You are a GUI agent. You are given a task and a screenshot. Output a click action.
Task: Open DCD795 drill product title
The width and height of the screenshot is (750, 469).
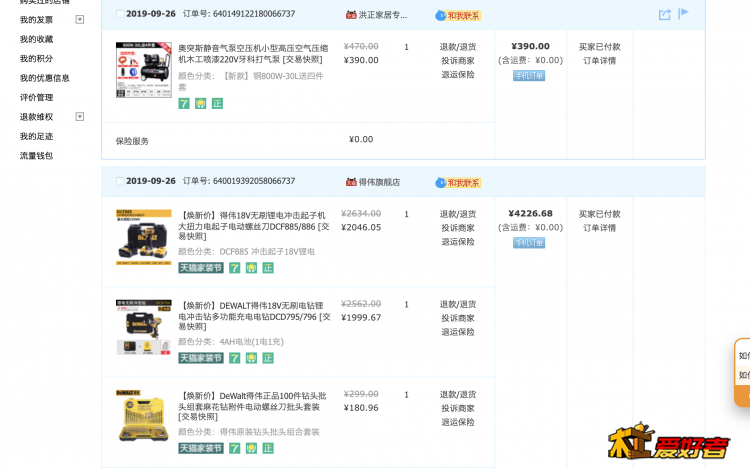254,316
